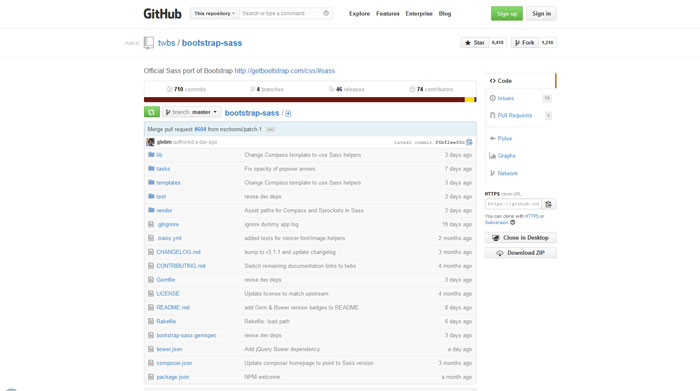Click the lib folder icon
The image size is (700, 391).
151,154
